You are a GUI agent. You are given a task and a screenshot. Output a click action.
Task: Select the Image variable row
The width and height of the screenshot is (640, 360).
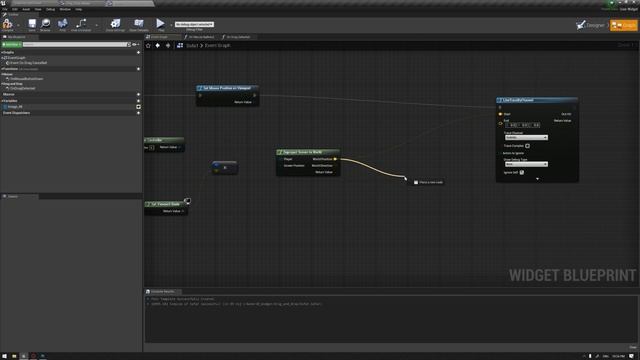pos(71,107)
